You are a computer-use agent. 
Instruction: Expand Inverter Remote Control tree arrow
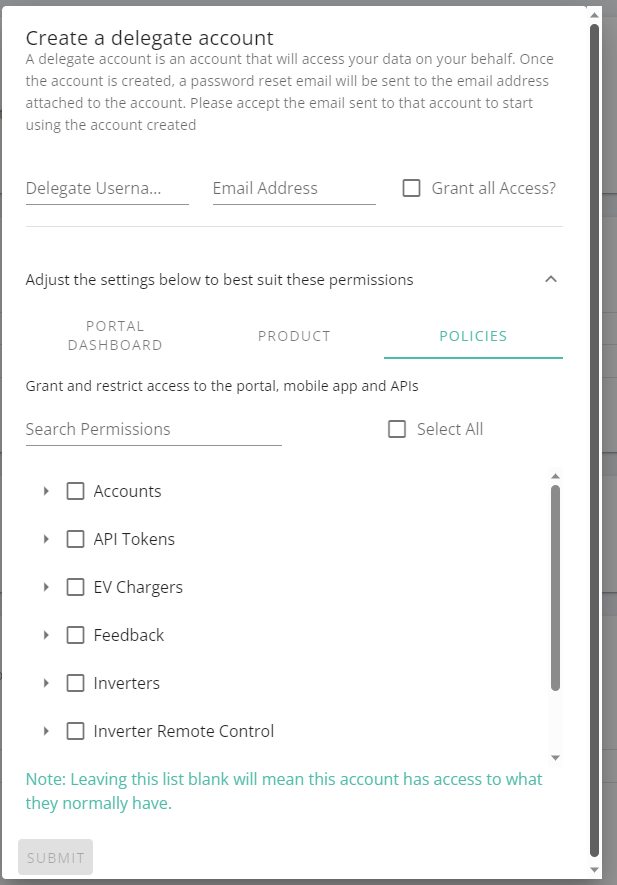point(46,731)
